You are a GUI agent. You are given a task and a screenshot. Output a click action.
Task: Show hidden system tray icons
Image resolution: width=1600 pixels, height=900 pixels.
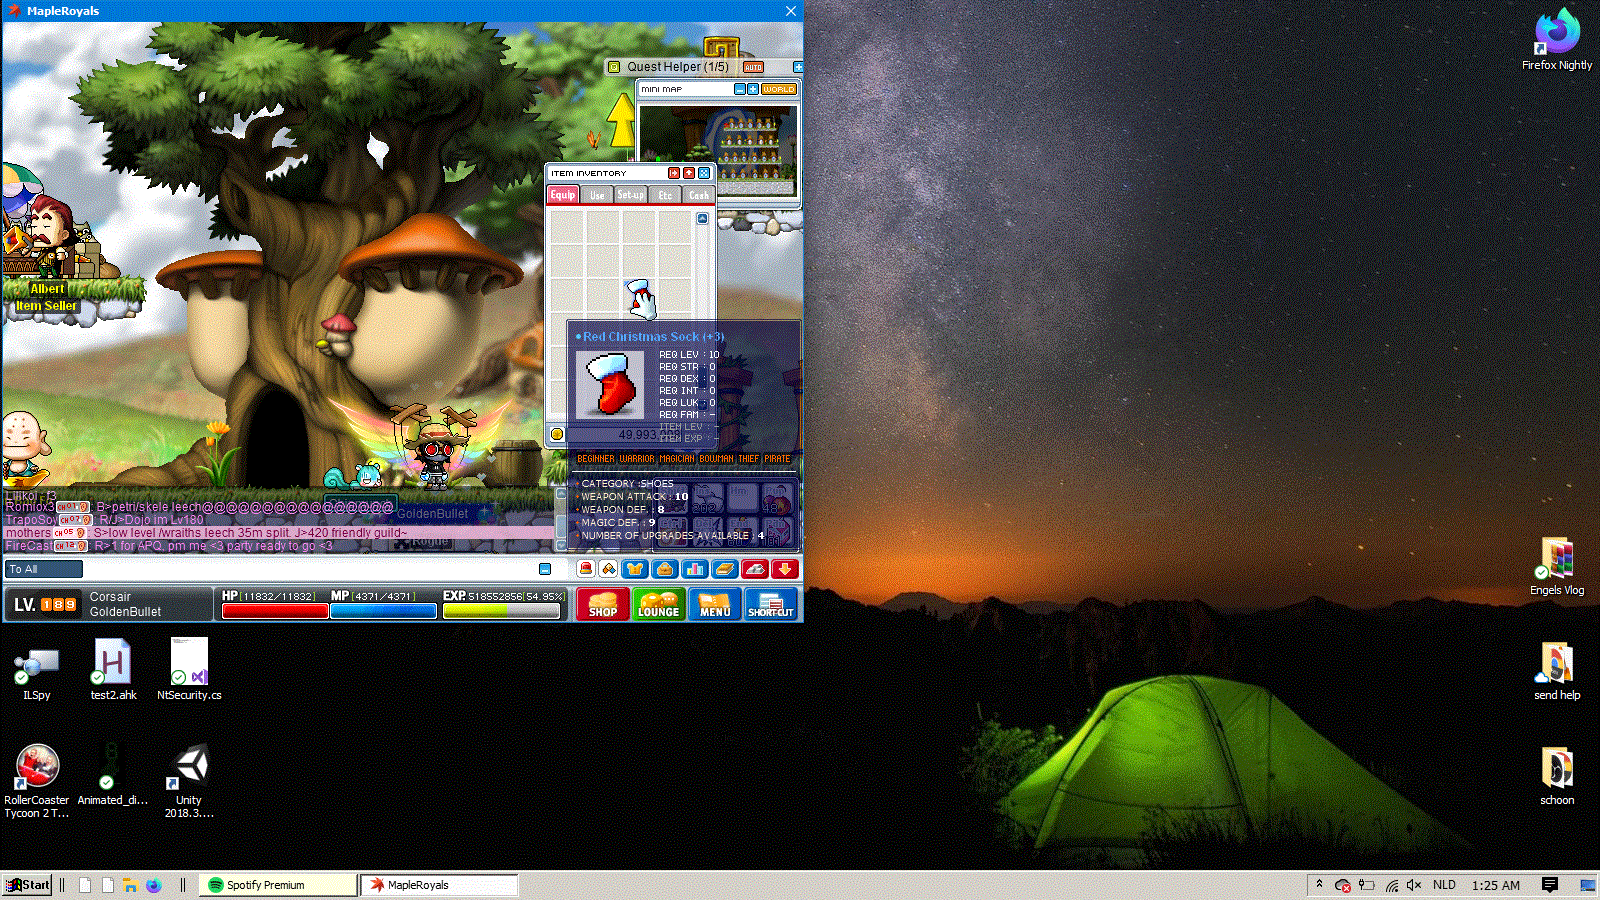1319,885
